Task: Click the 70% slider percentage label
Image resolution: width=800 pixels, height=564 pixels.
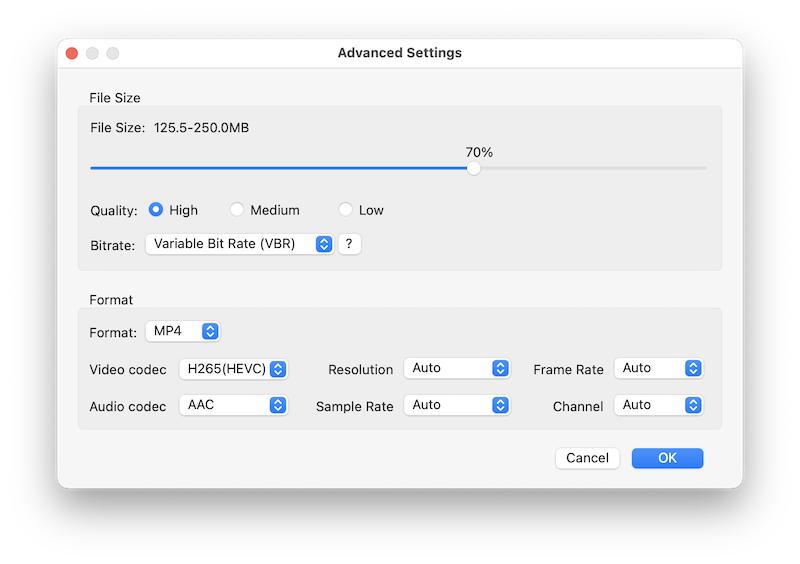Action: [479, 152]
